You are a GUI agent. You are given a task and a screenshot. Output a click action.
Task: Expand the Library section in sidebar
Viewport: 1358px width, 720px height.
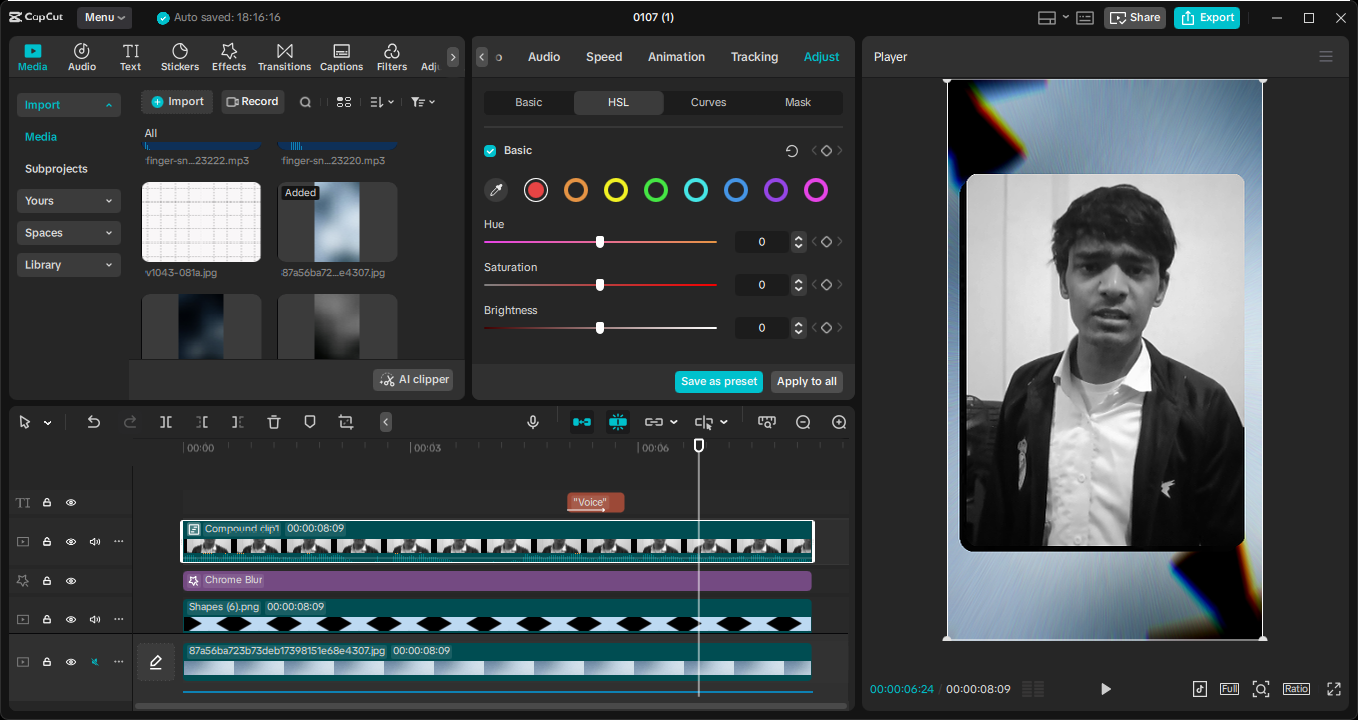click(68, 265)
